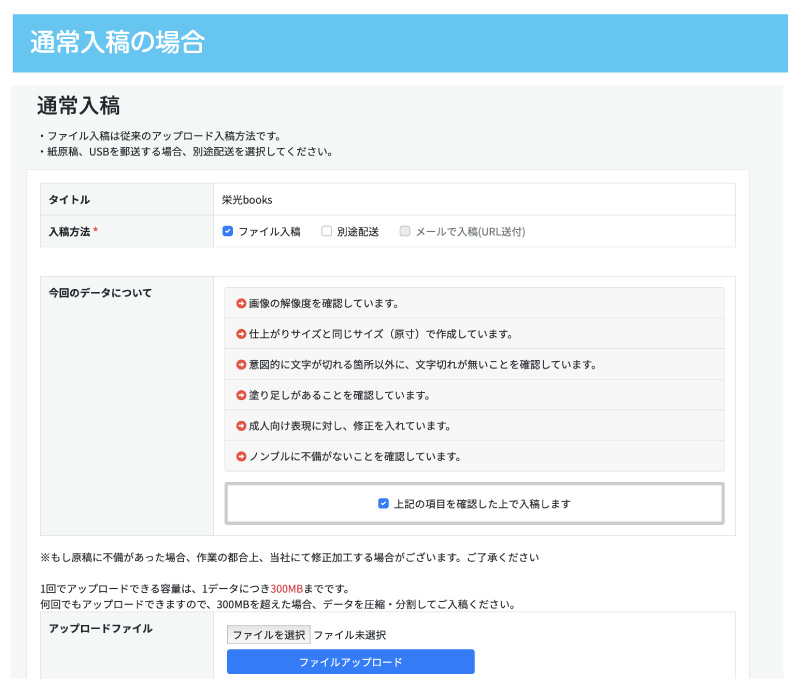
Task: Check the メールで入稿(URL送付) checkbox
Action: pyautogui.click(x=405, y=231)
